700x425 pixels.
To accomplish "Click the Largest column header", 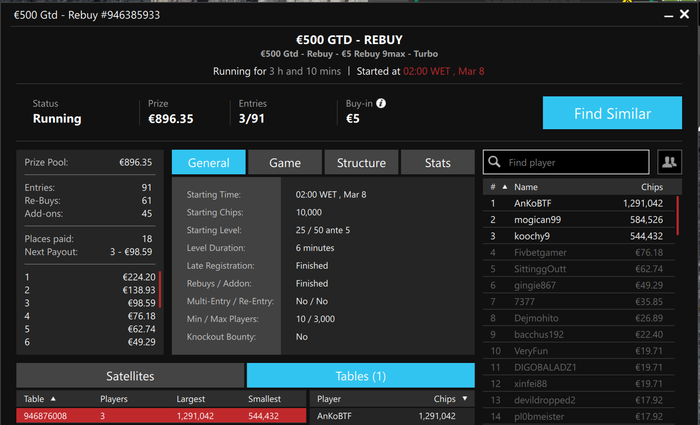I will (x=191, y=399).
